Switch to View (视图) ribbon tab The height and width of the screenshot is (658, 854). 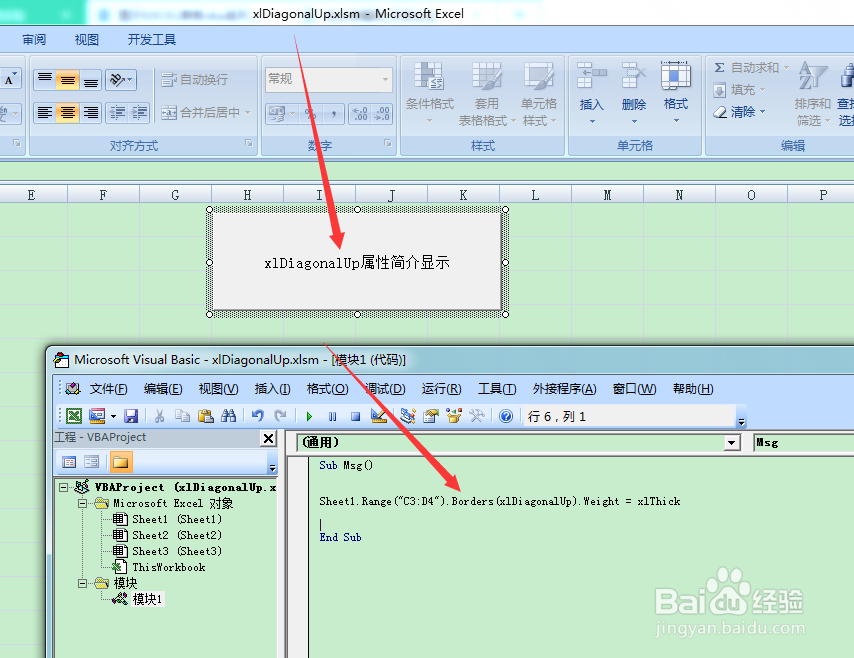pos(87,40)
